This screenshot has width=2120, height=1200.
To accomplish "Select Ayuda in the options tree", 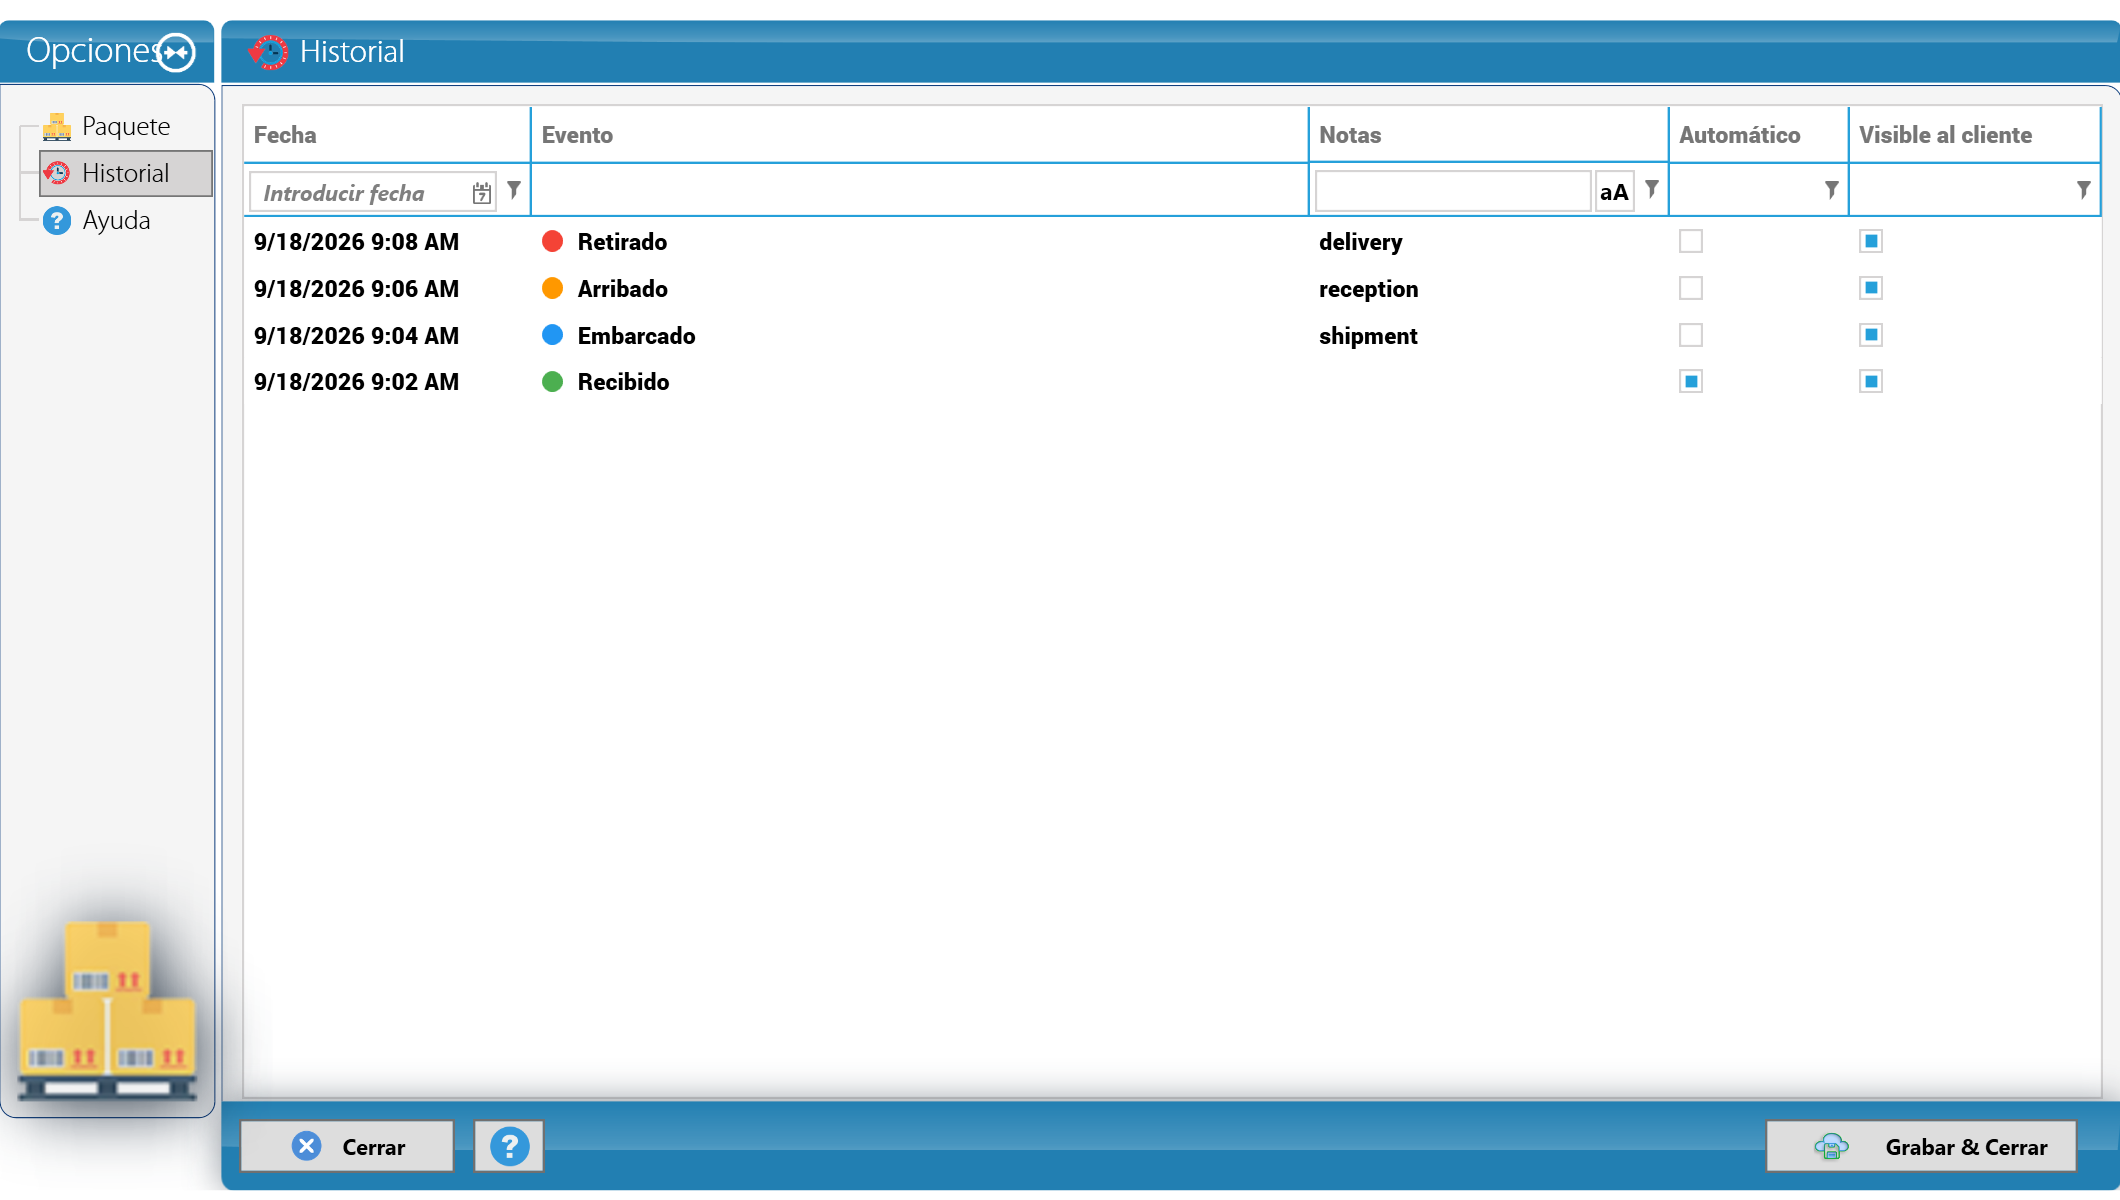I will tap(116, 220).
